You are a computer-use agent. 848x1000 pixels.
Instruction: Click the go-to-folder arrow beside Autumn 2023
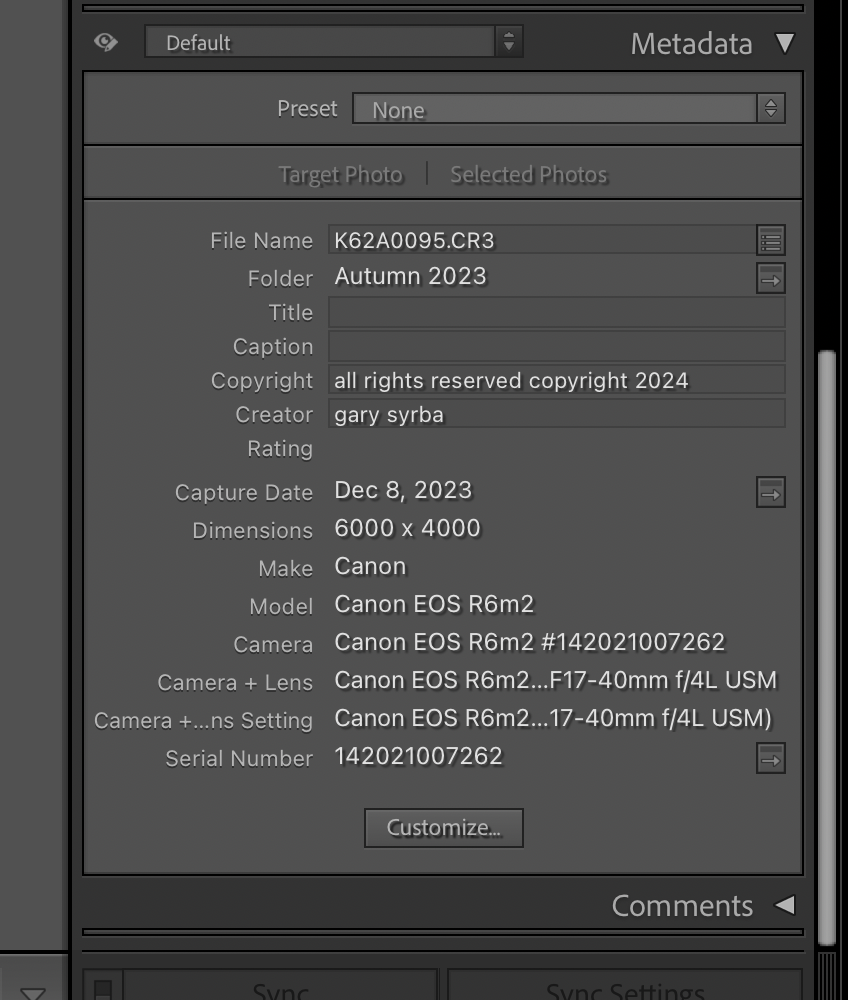click(x=771, y=278)
